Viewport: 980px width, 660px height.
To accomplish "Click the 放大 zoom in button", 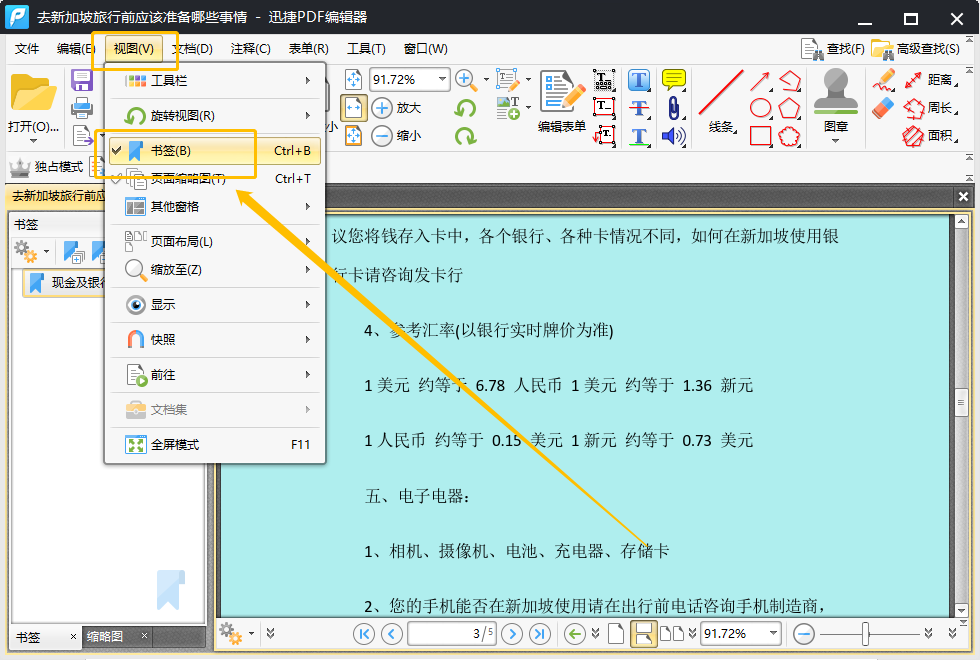I will click(397, 108).
